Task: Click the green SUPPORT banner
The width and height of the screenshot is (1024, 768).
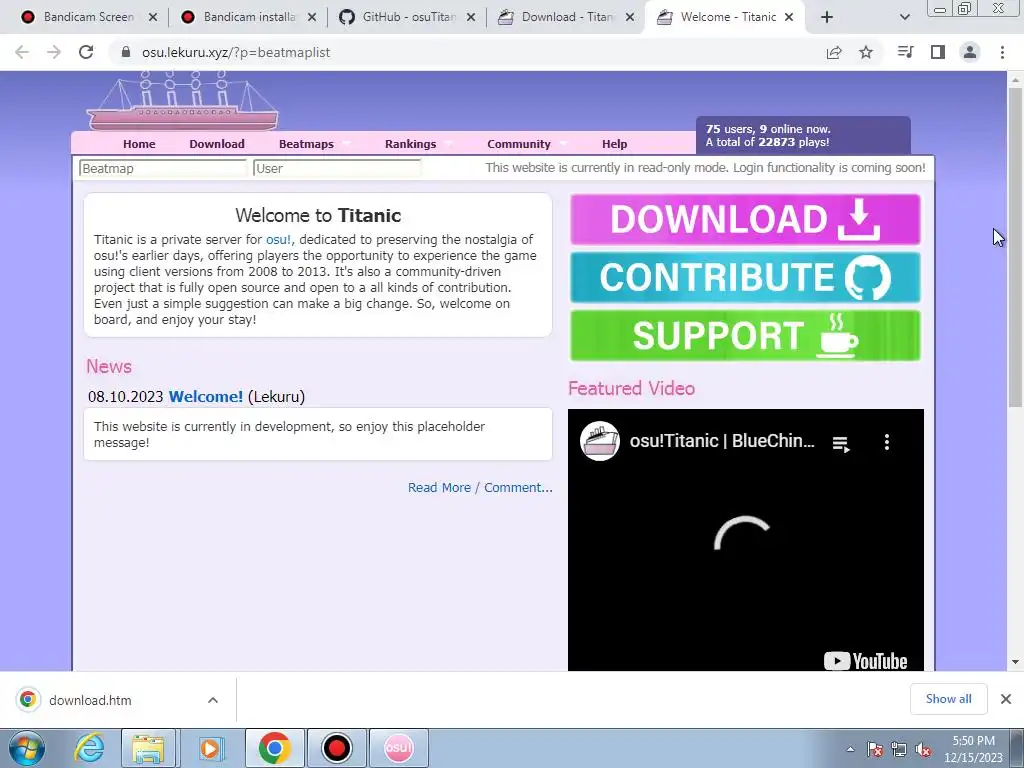Action: click(745, 335)
